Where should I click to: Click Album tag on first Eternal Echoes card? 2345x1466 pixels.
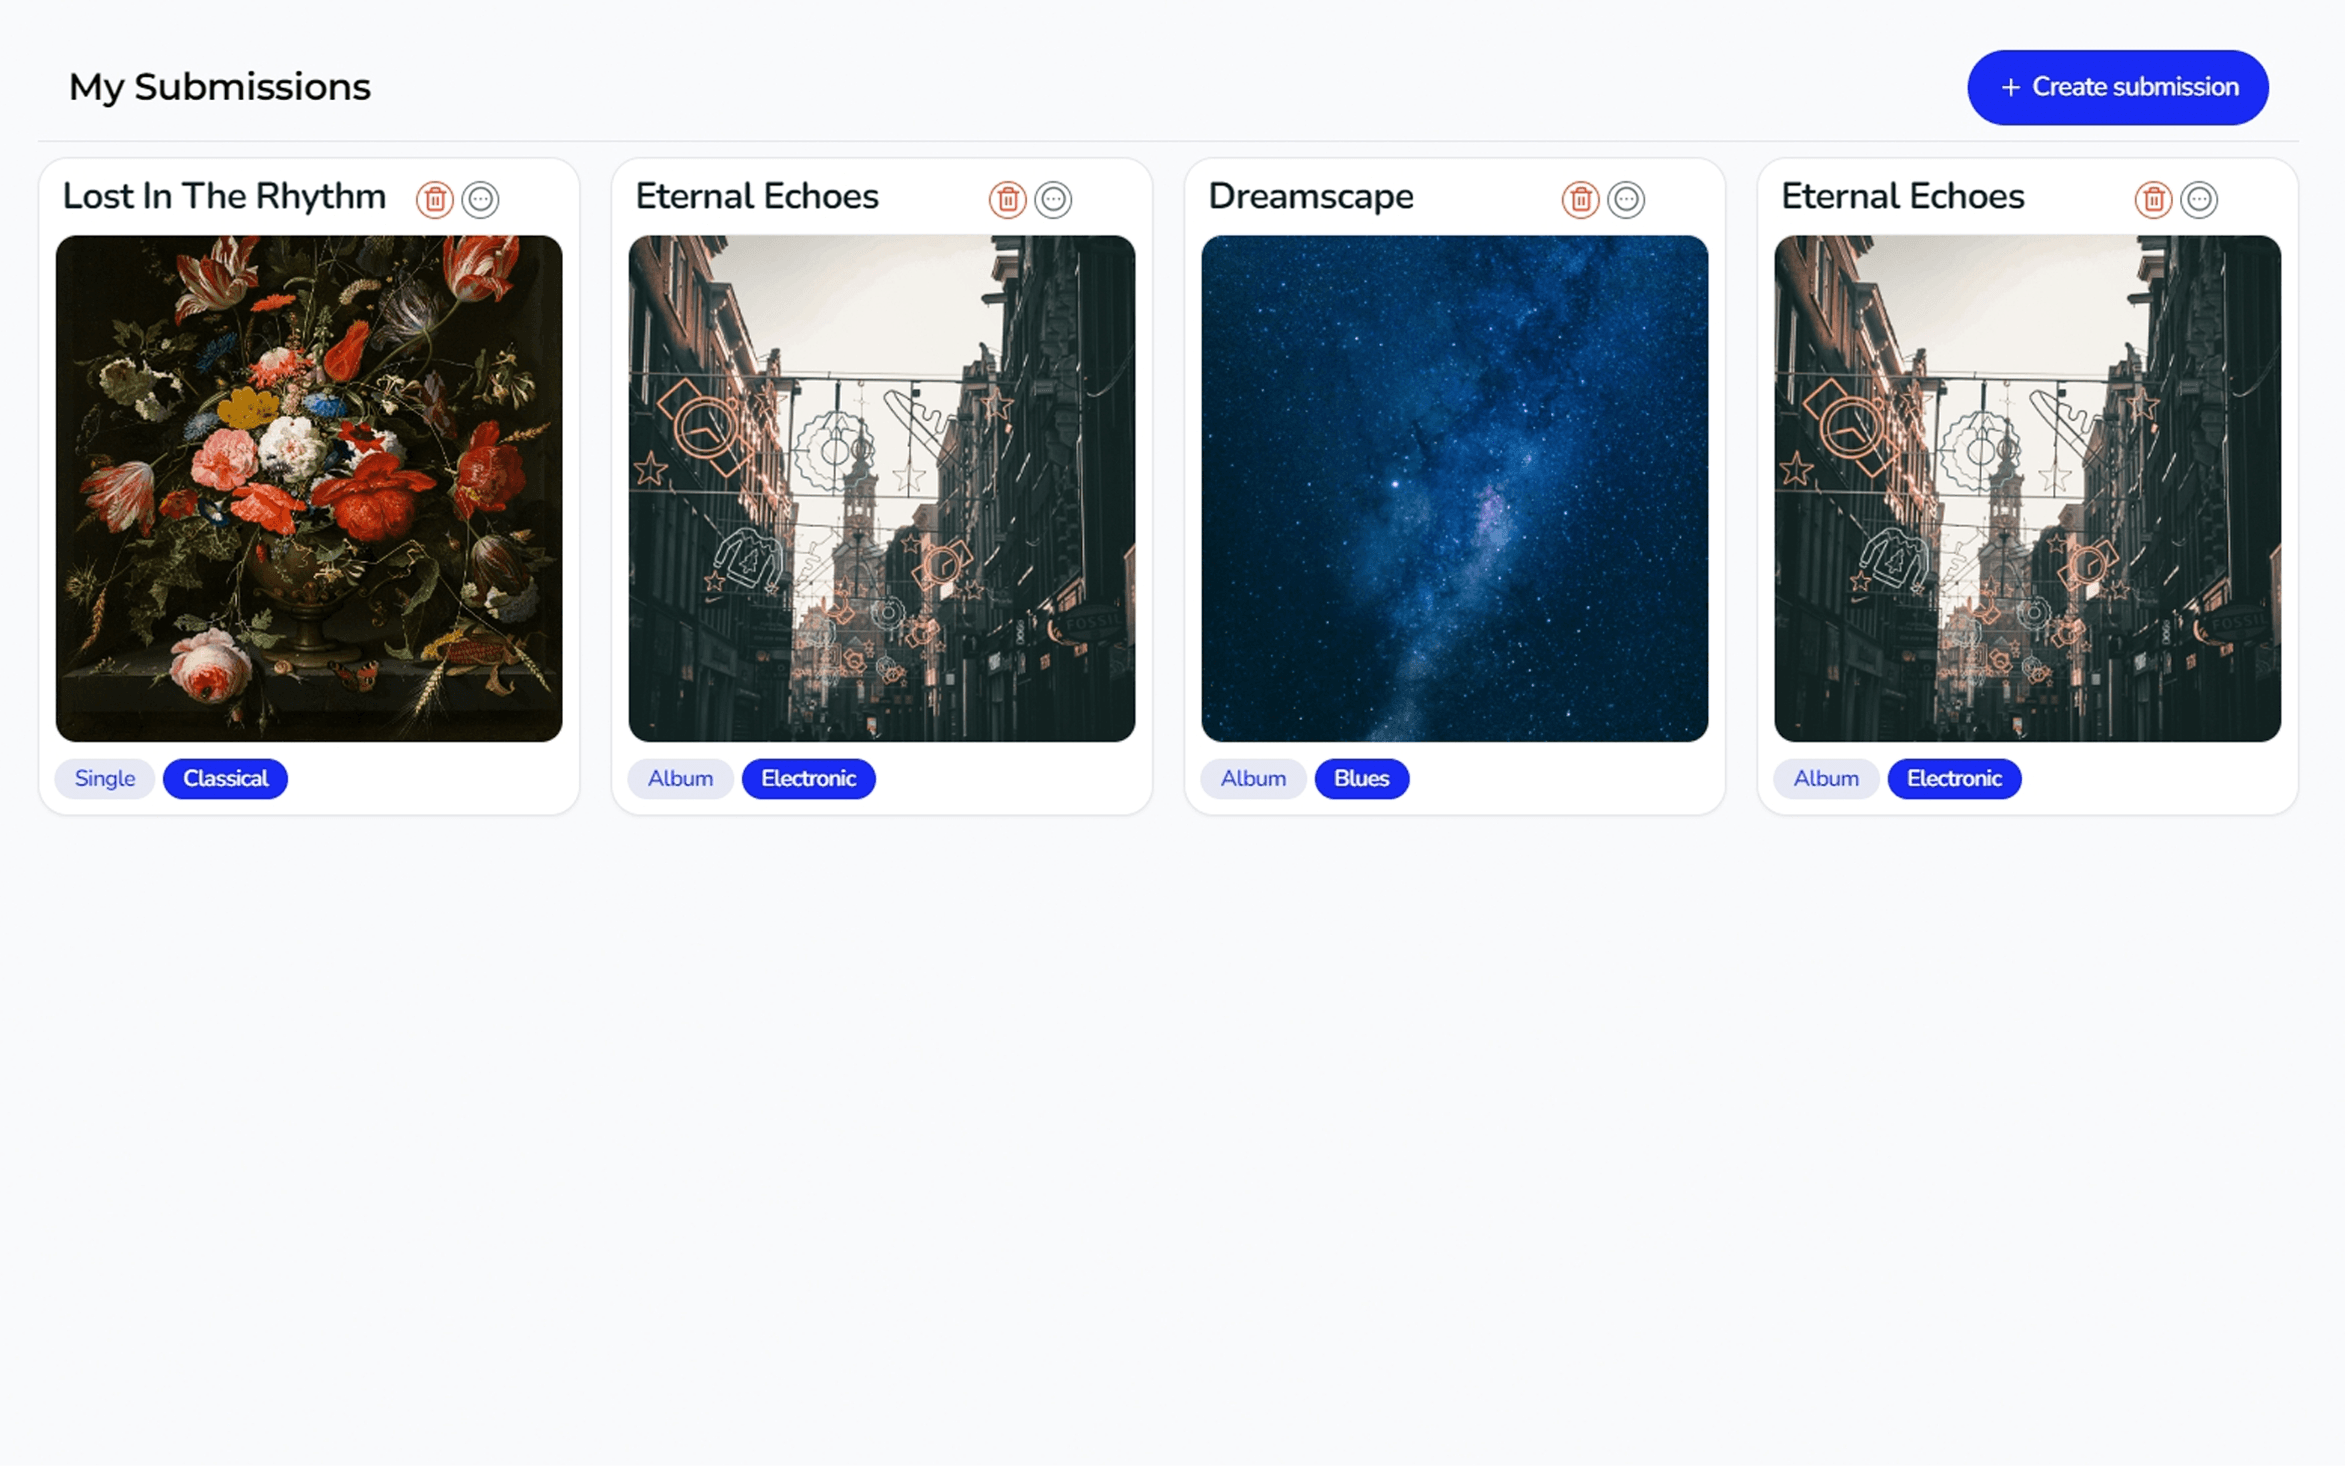680,778
